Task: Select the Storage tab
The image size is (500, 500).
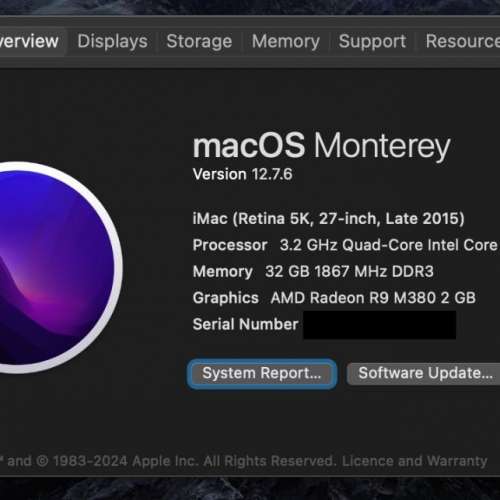Action: click(199, 41)
